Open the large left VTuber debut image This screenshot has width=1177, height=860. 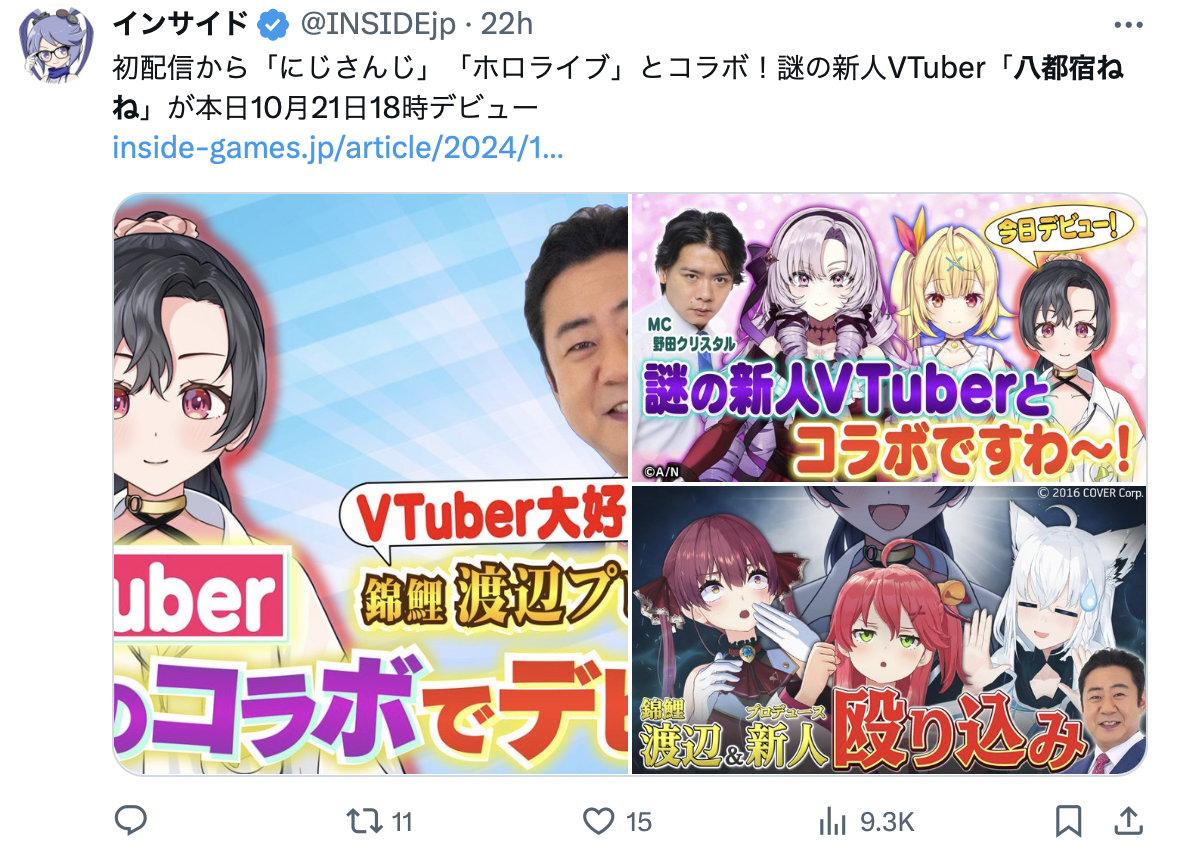click(371, 484)
